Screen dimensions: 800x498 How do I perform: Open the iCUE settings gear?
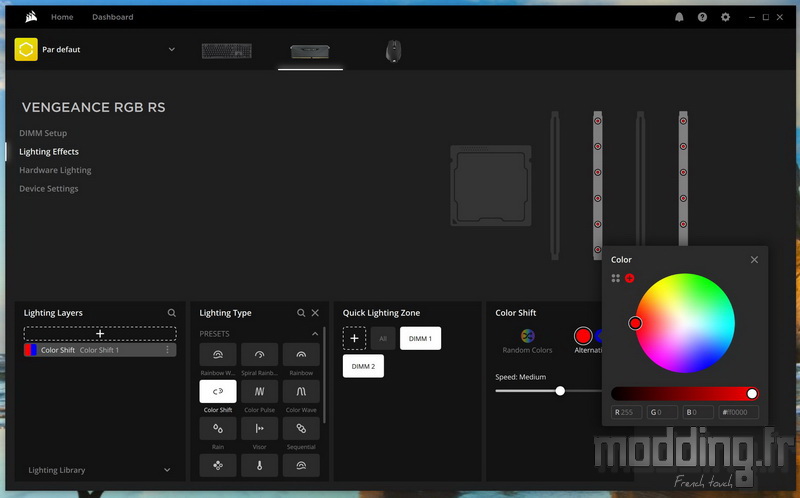(x=726, y=17)
